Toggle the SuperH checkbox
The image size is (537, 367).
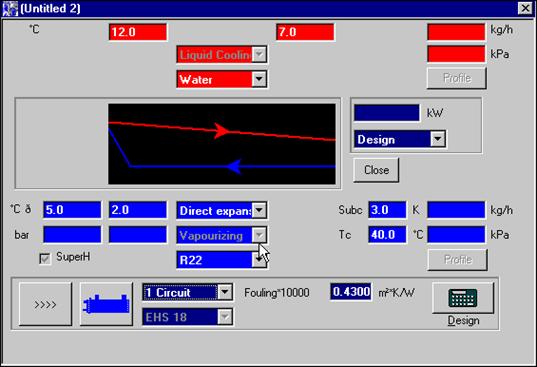(x=45, y=258)
